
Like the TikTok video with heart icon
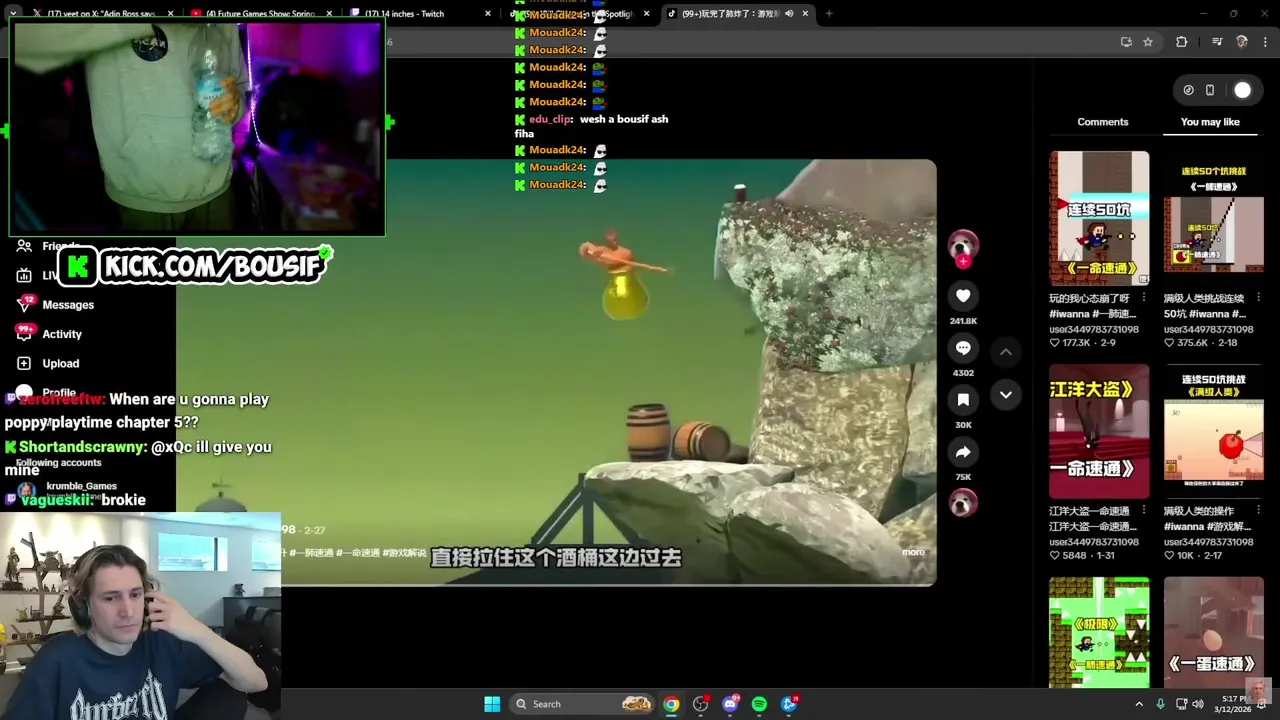click(963, 296)
